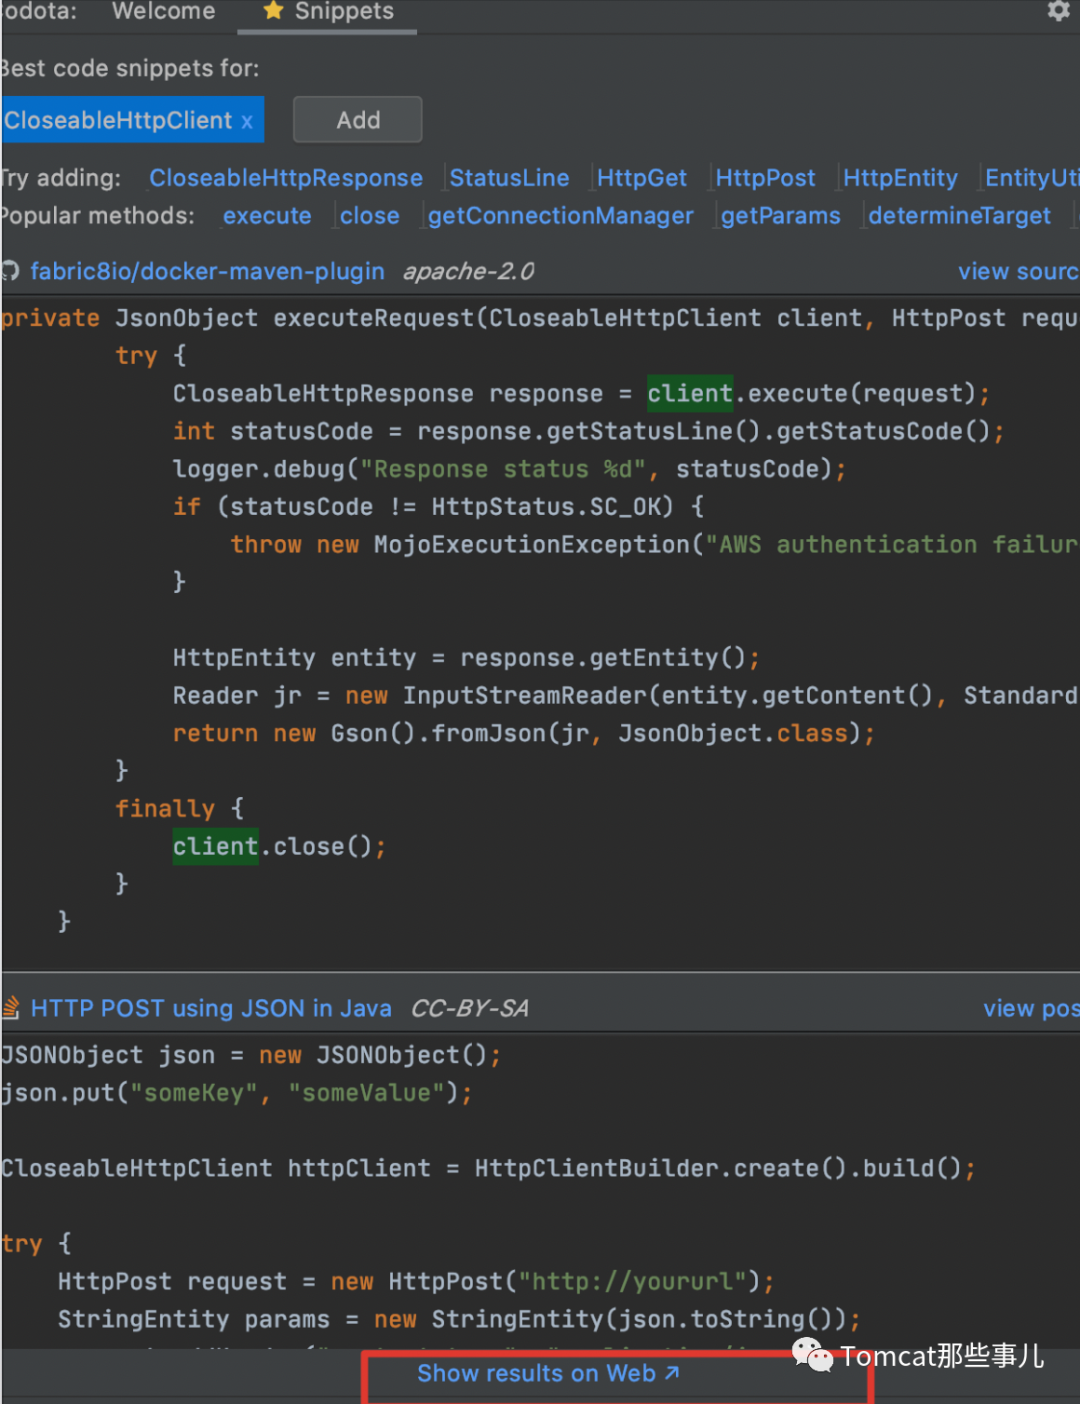Click response.getEntity() call
Image resolution: width=1080 pixels, height=1404 pixels.
pos(603,658)
